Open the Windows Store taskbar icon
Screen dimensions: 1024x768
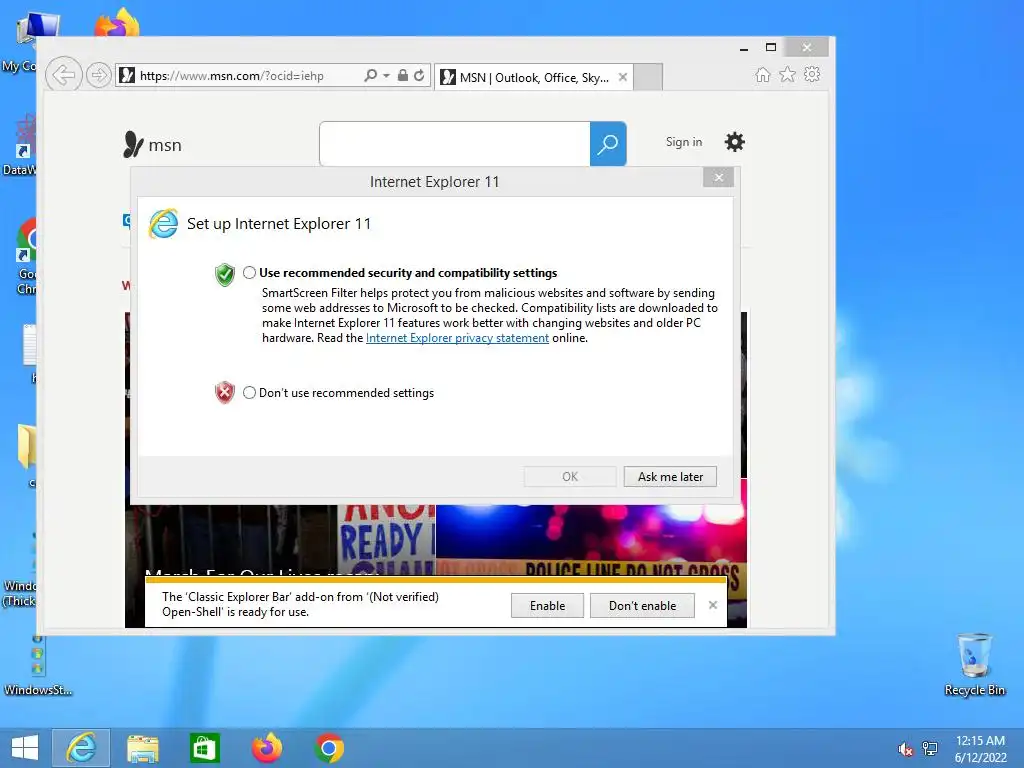click(204, 748)
